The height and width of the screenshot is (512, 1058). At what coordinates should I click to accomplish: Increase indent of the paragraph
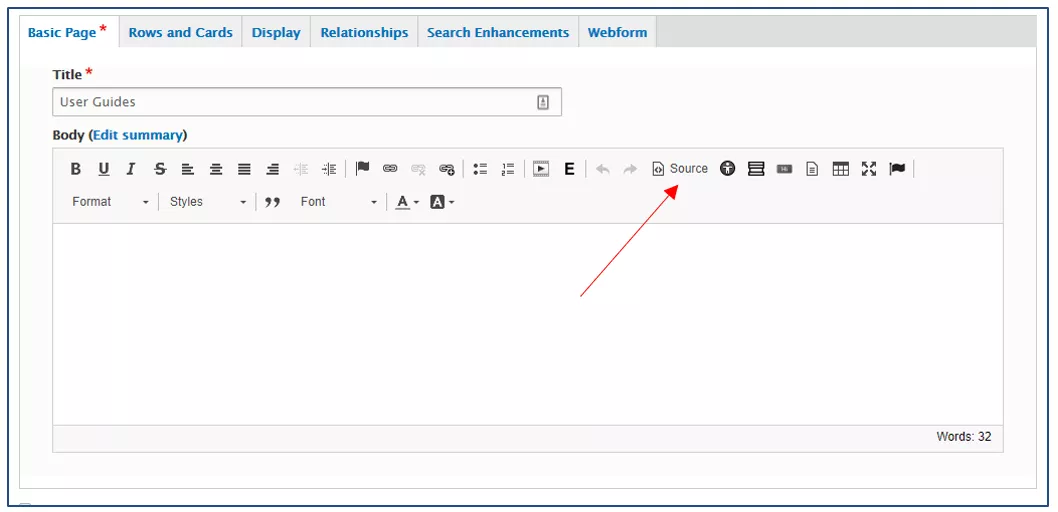(329, 169)
